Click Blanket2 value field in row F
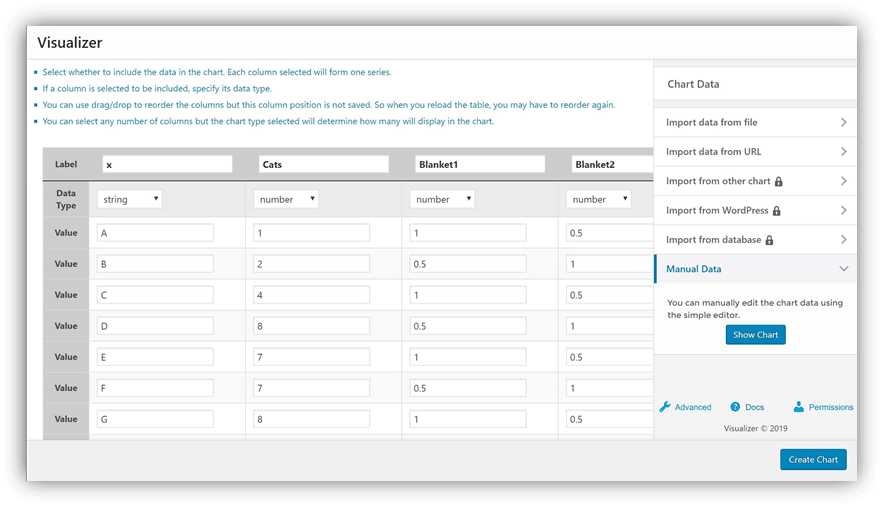This screenshot has height=506, width=882. (609, 388)
